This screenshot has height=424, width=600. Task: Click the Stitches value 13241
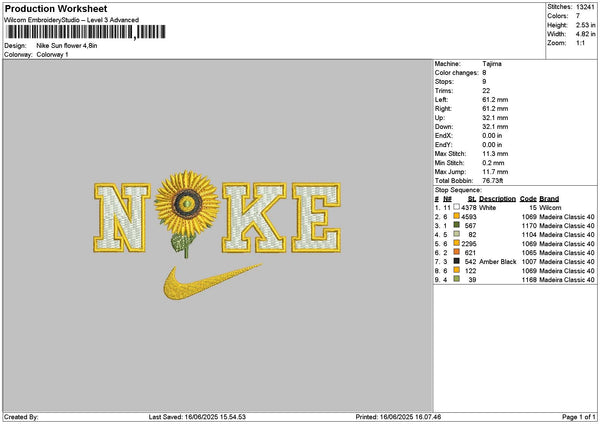585,7
